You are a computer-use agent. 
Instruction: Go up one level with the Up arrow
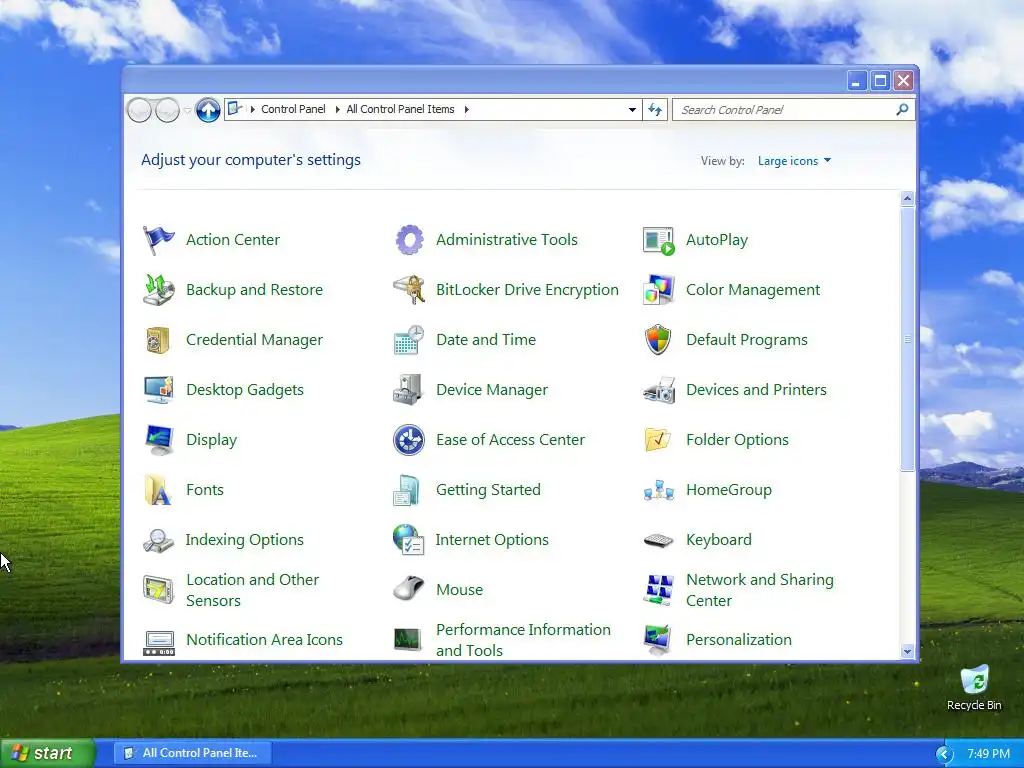click(x=208, y=110)
